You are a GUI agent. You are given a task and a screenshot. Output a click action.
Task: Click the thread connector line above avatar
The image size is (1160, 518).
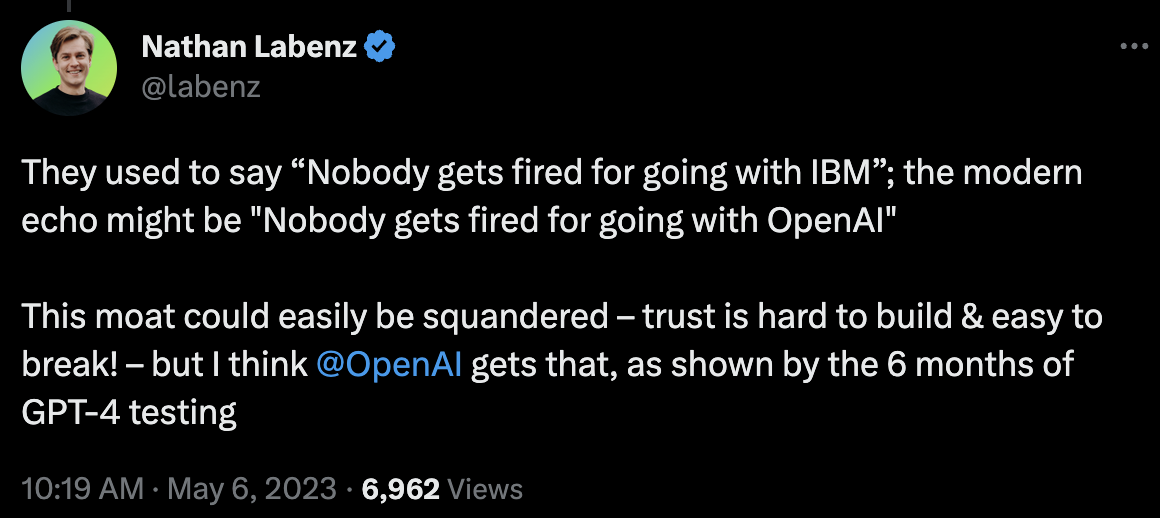tap(69, 6)
